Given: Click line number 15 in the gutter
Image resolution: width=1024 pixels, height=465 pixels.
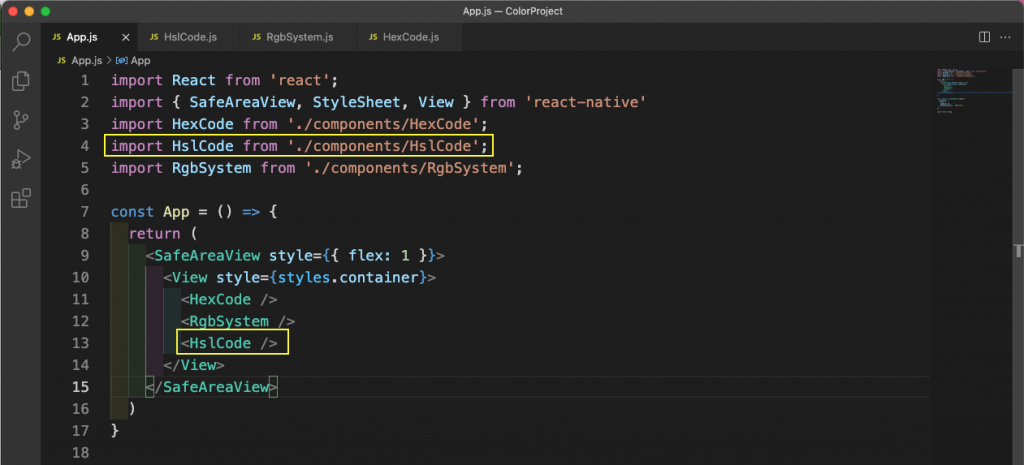Looking at the screenshot, I should [x=80, y=387].
